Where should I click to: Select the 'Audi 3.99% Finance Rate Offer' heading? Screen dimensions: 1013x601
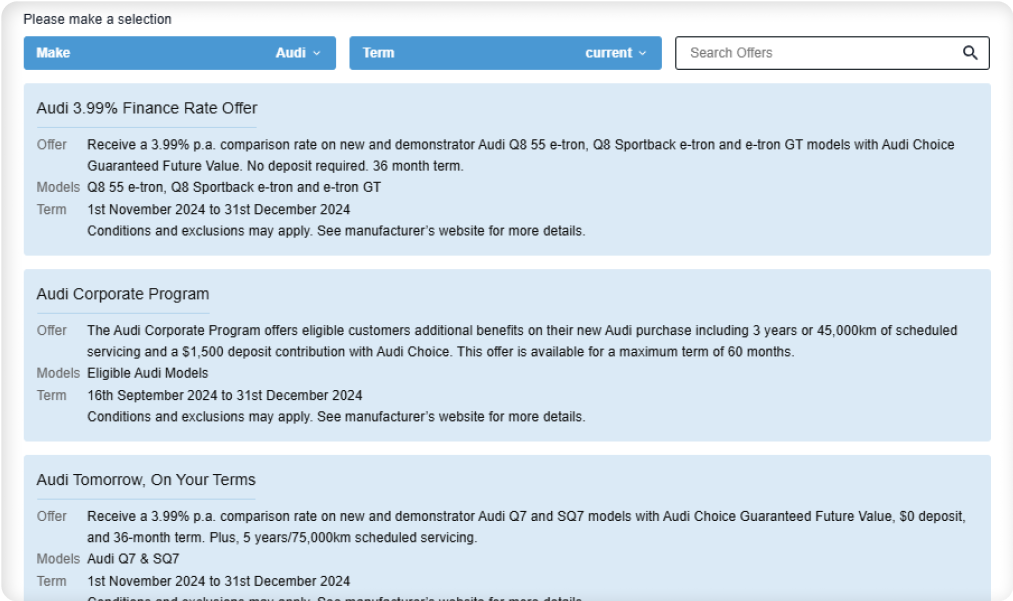147,108
